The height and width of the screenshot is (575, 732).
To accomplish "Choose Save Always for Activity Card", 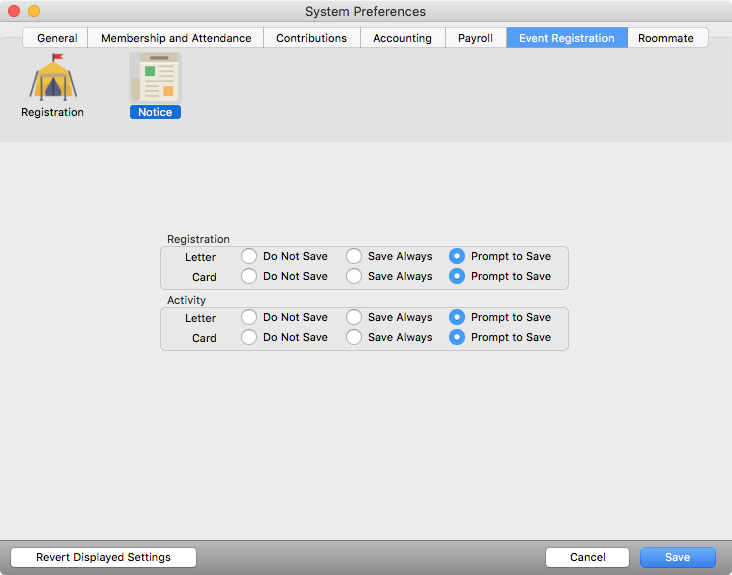I will click(354, 337).
